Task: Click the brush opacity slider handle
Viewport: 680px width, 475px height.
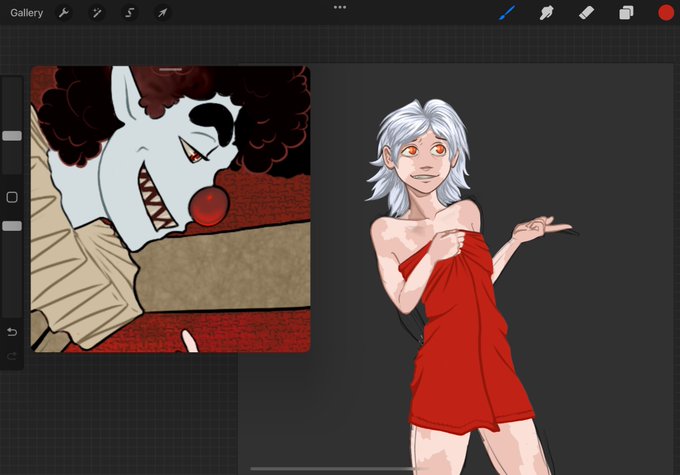Action: pos(12,226)
